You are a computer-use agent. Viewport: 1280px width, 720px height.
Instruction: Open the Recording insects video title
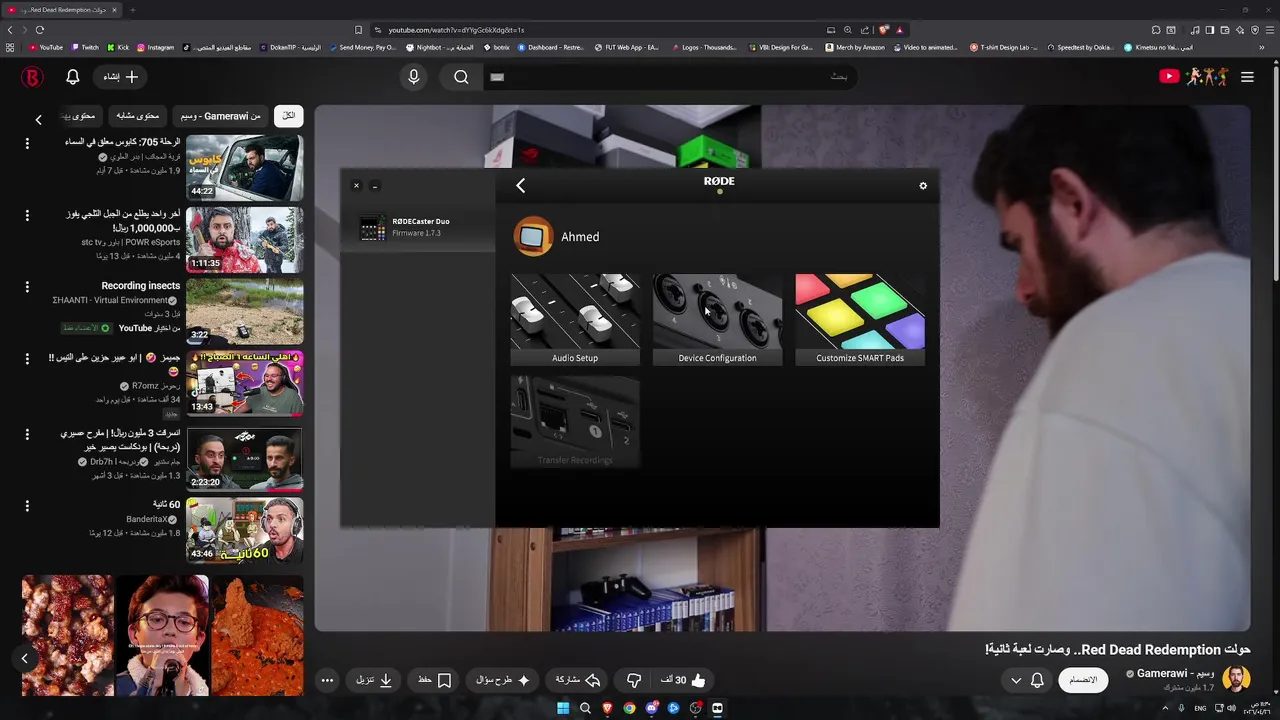tap(141, 286)
